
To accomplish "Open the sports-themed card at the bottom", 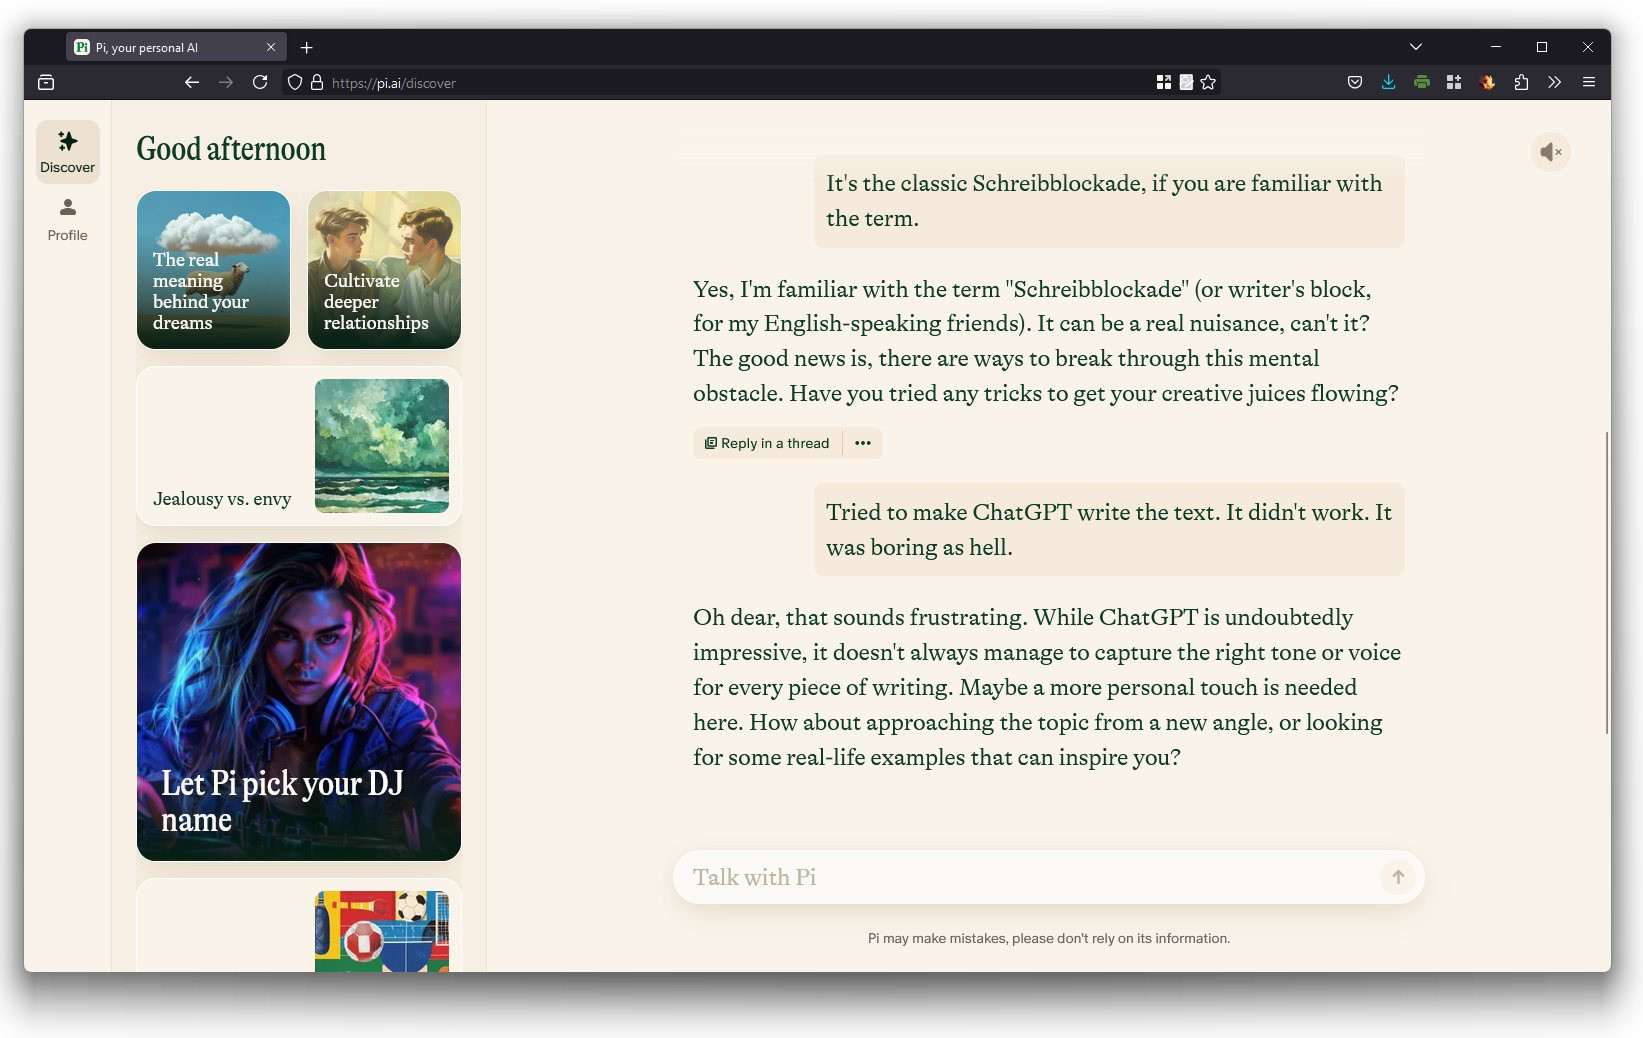I will [x=299, y=926].
